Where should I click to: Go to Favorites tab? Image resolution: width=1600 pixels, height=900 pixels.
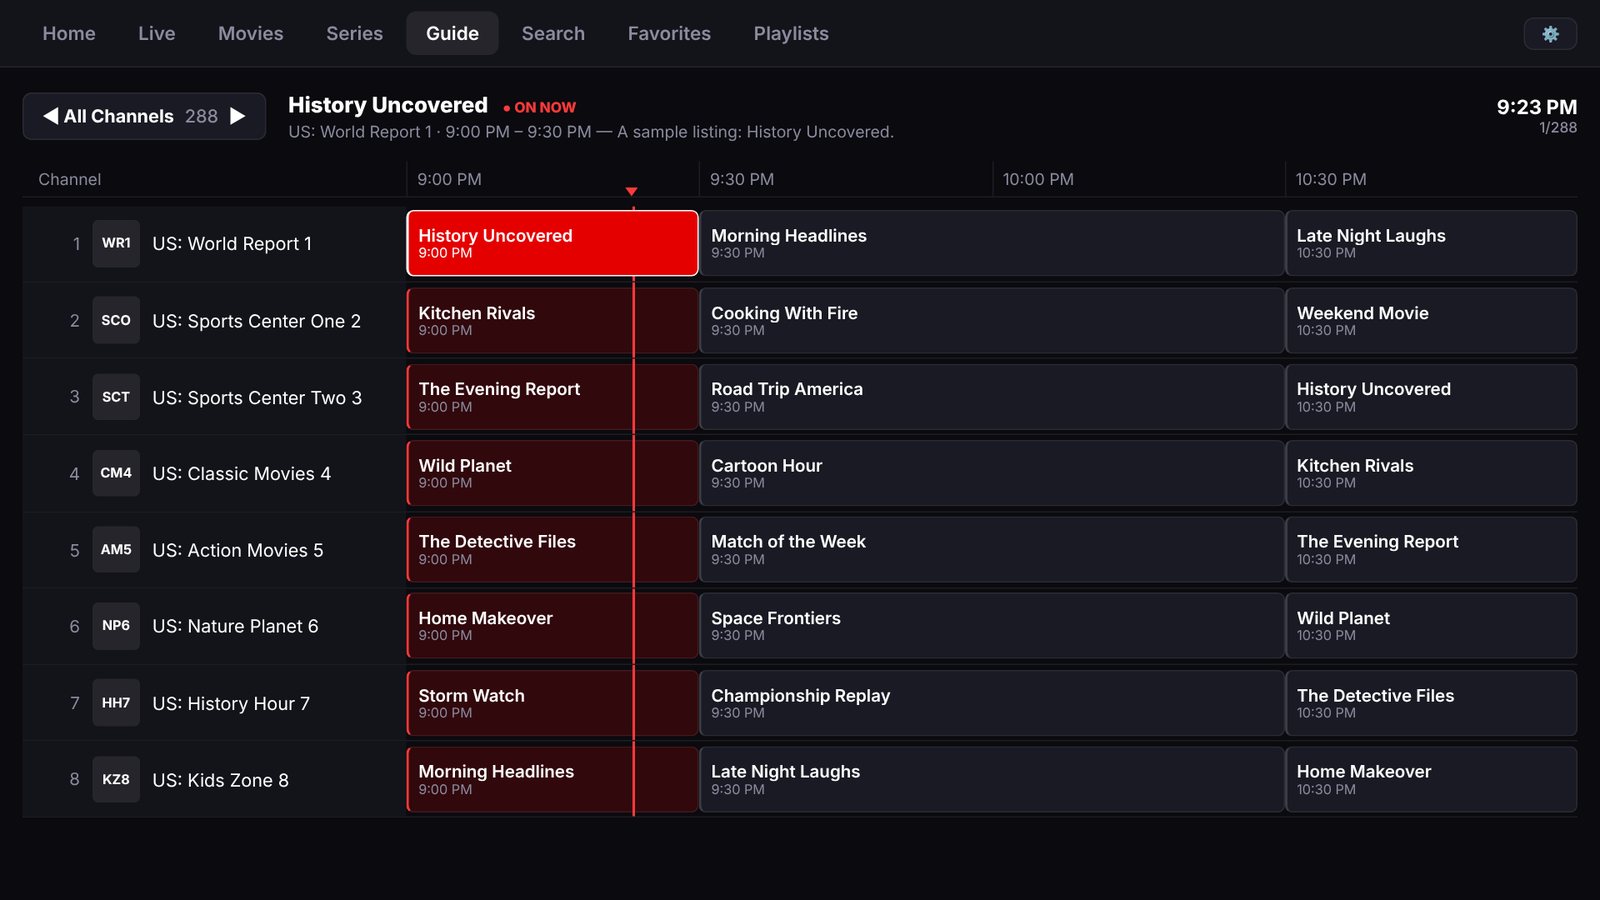(x=669, y=34)
